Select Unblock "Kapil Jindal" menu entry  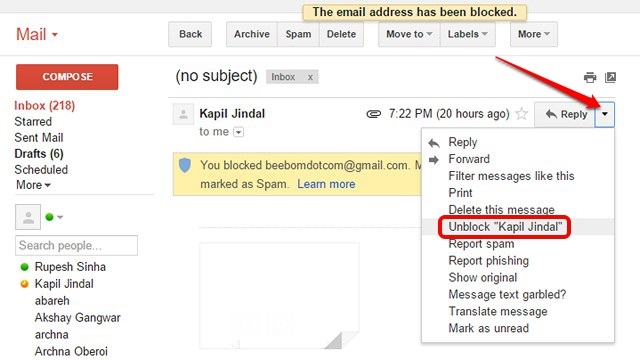tap(505, 227)
